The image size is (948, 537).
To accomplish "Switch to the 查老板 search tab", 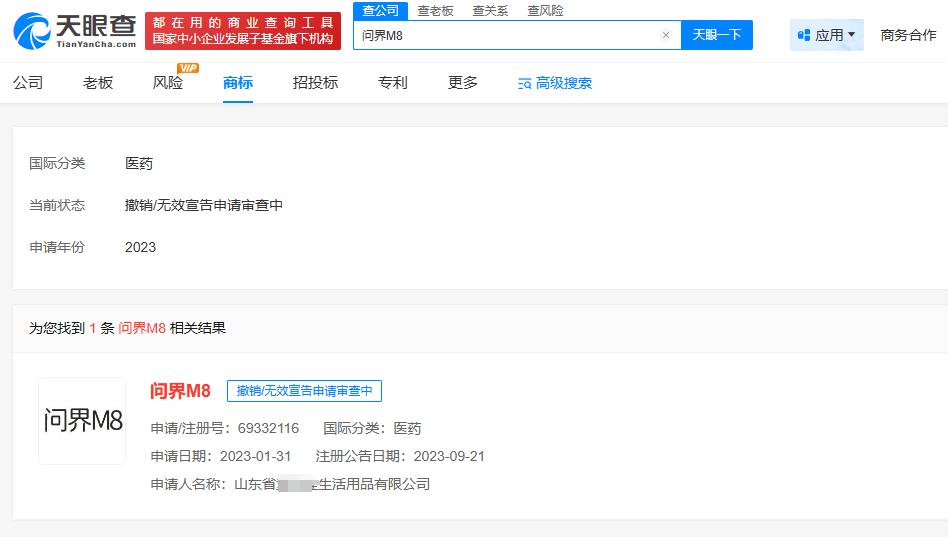I will pos(435,10).
